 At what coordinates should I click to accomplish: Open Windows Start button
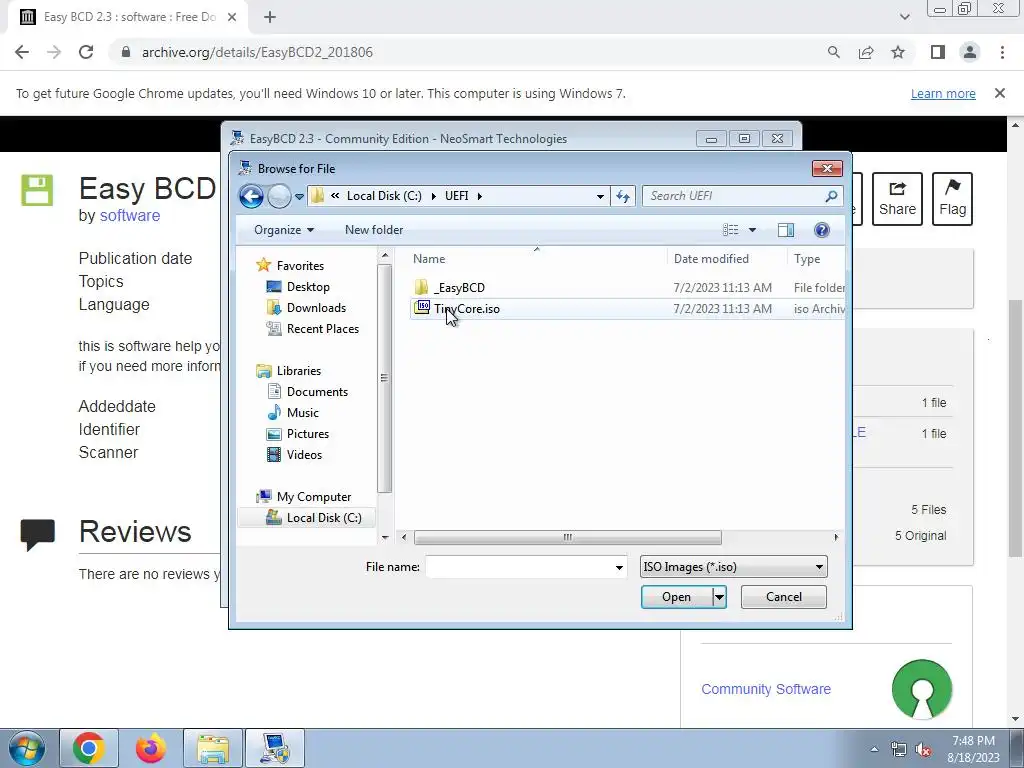(x=27, y=748)
